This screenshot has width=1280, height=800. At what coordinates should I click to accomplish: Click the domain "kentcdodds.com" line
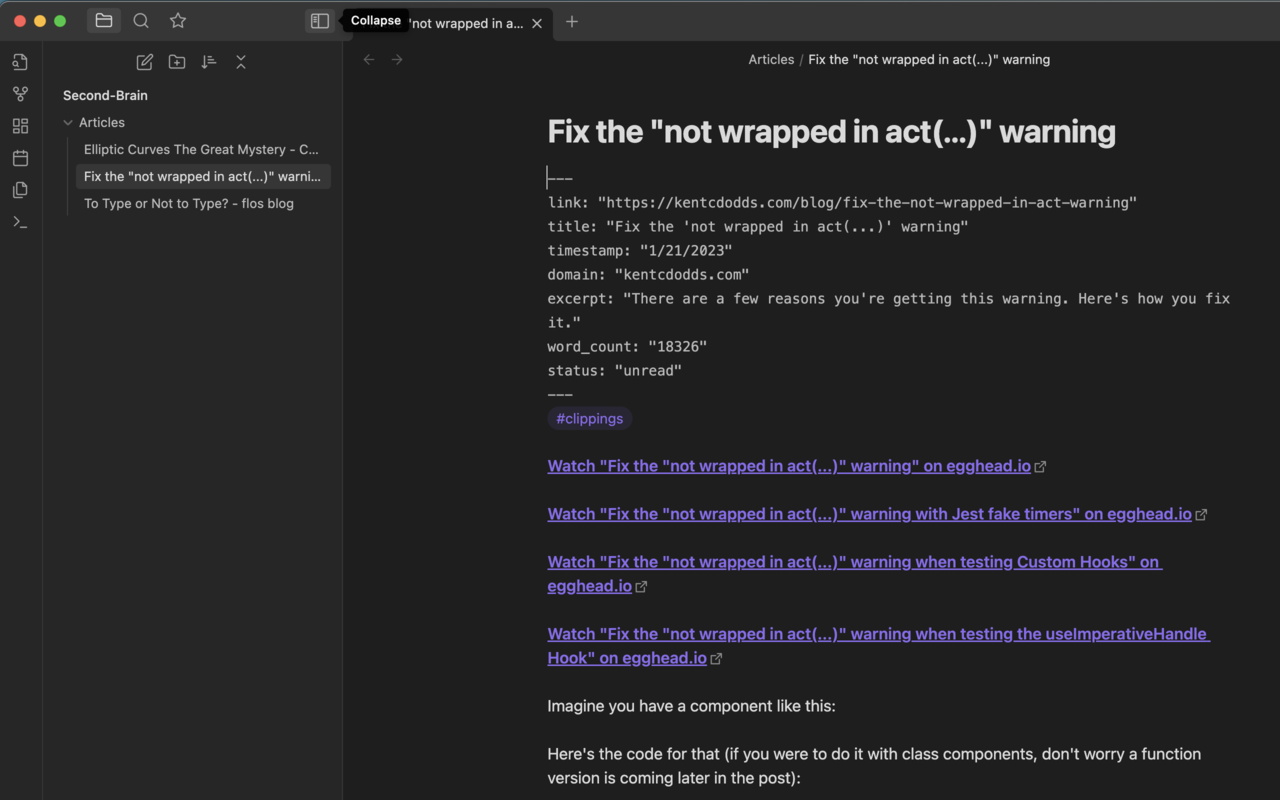pos(648,275)
